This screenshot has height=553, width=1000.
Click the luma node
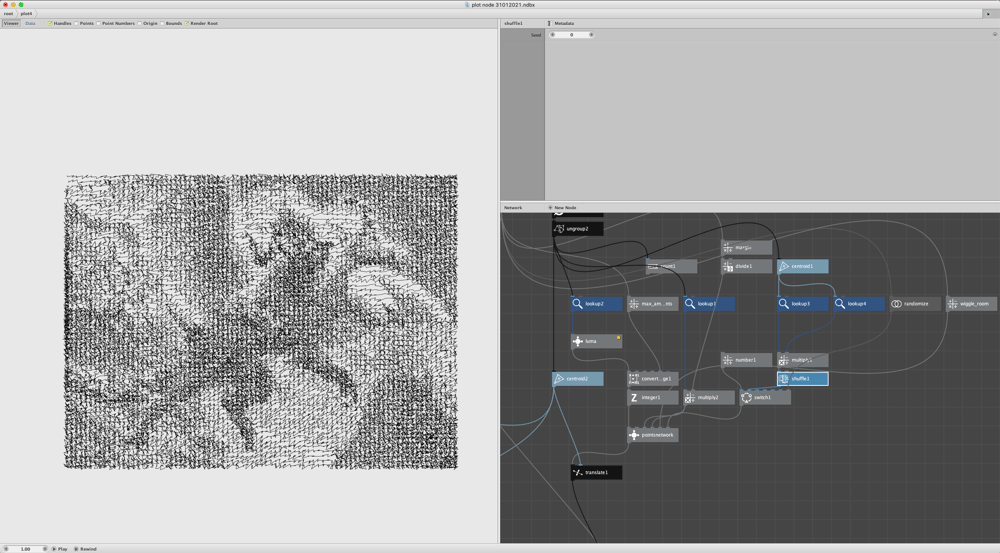point(596,341)
